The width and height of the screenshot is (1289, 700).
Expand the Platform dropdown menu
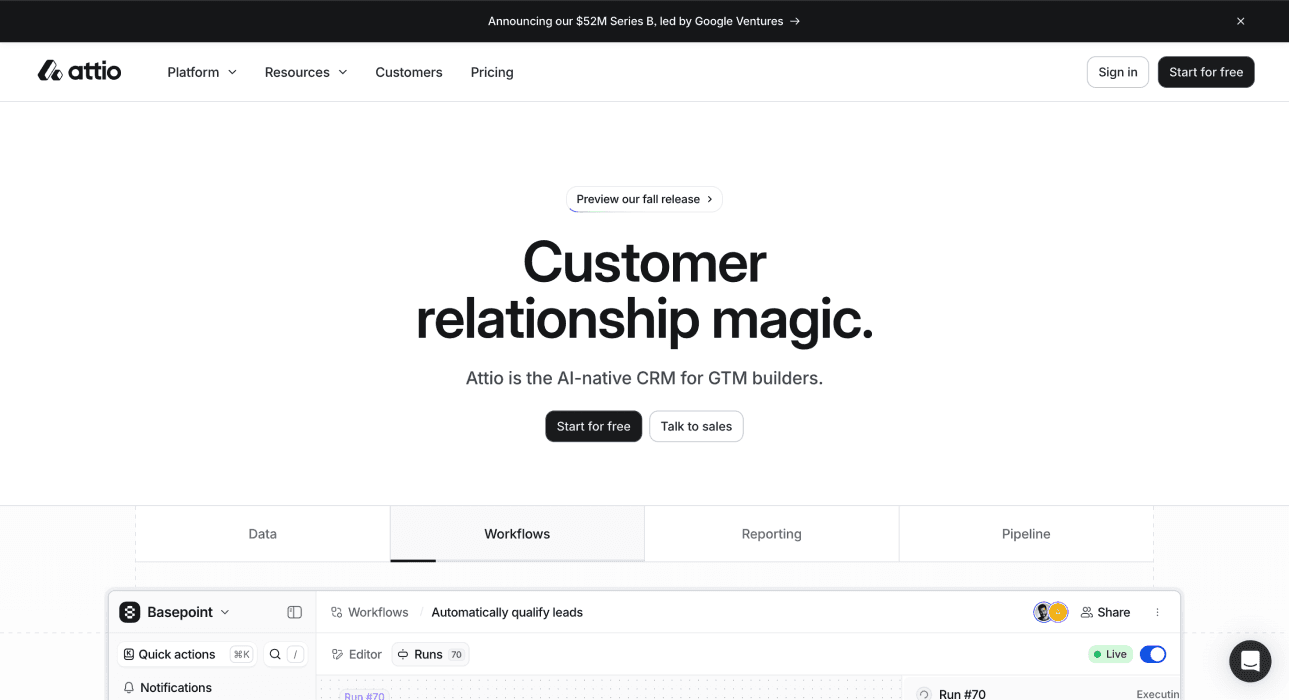tap(202, 72)
